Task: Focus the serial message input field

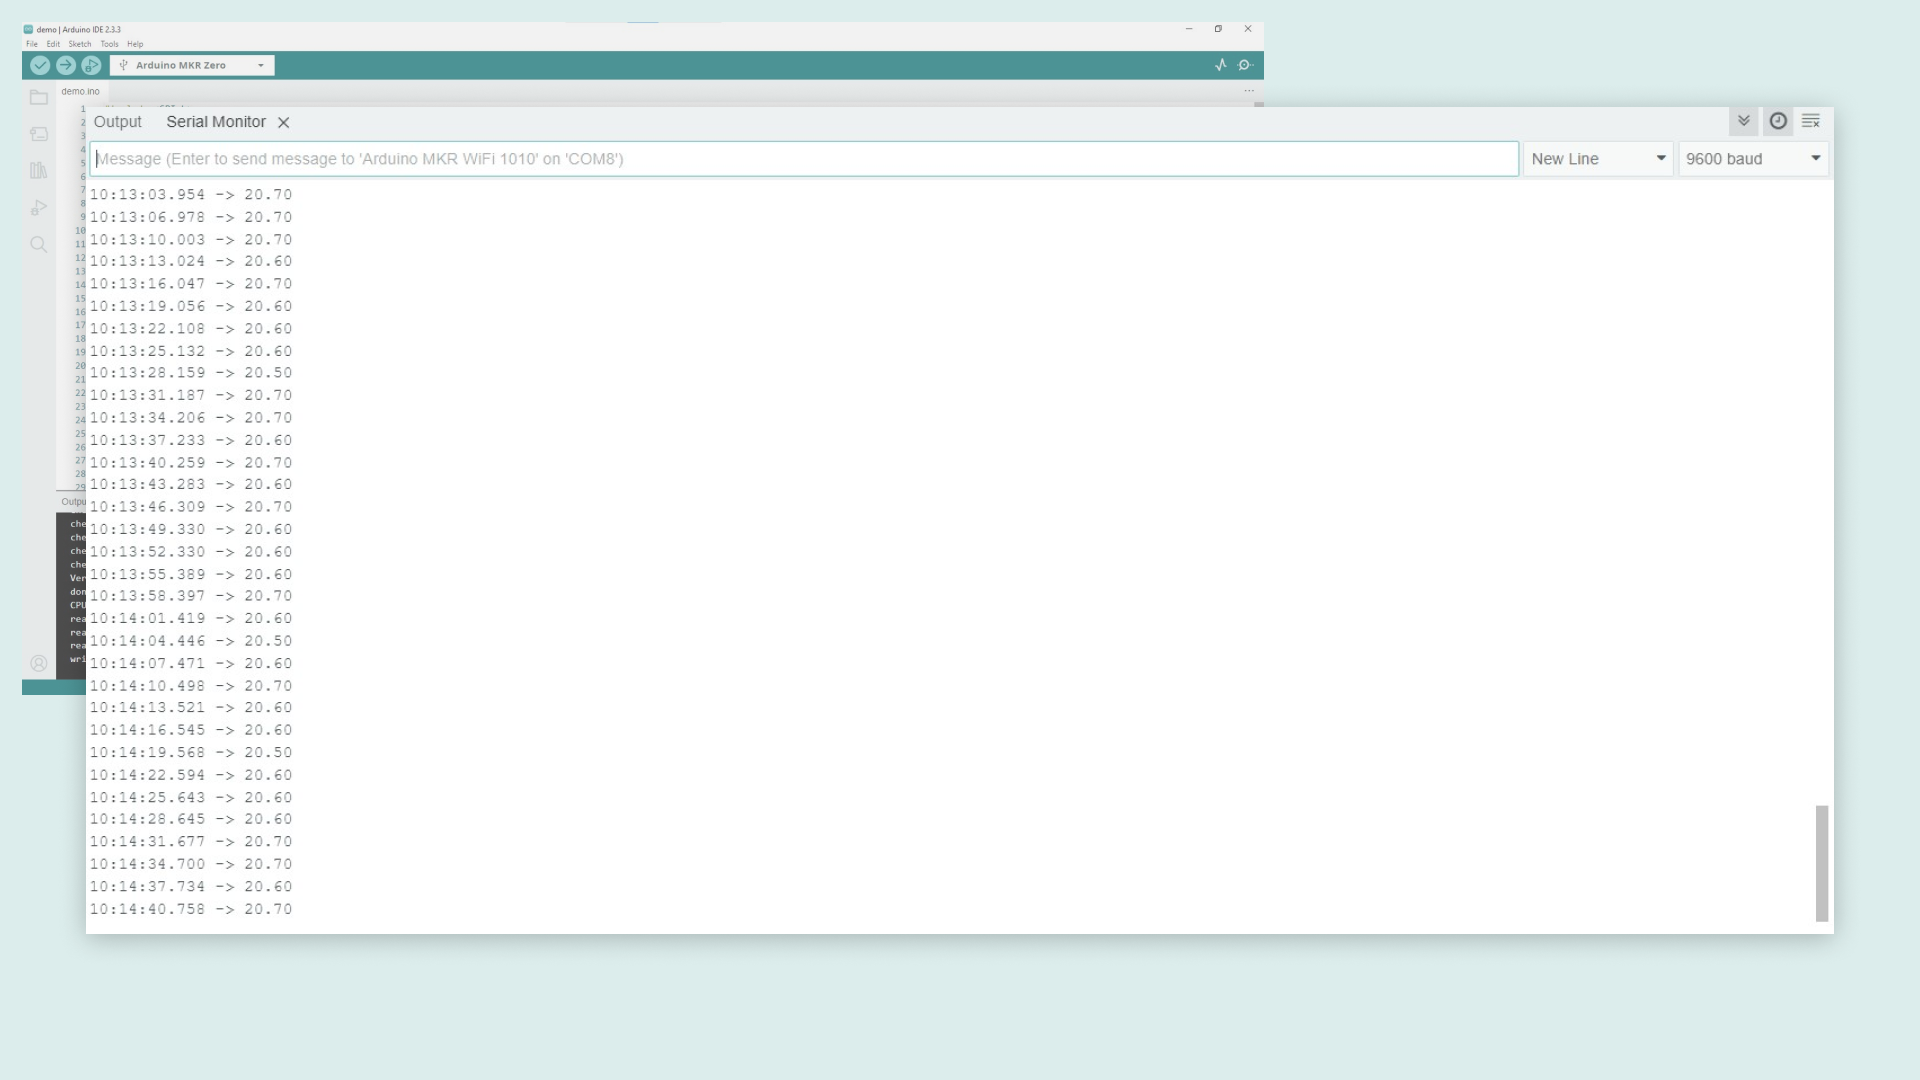Action: (804, 159)
